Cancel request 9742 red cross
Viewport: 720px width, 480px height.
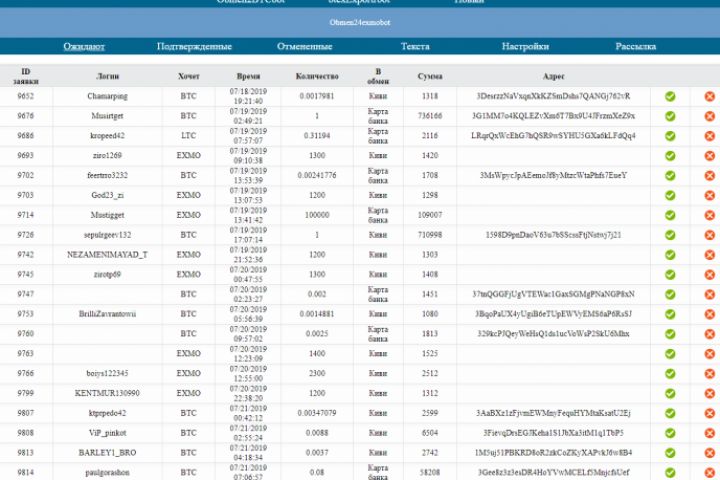pos(709,254)
